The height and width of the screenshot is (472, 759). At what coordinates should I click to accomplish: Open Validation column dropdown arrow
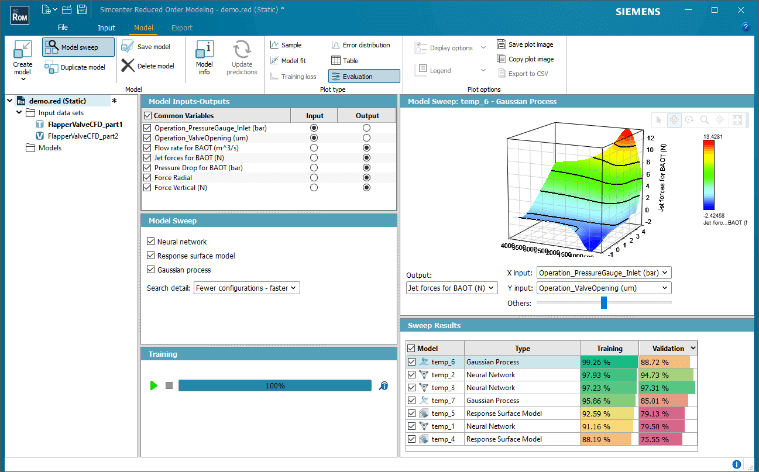click(x=693, y=348)
